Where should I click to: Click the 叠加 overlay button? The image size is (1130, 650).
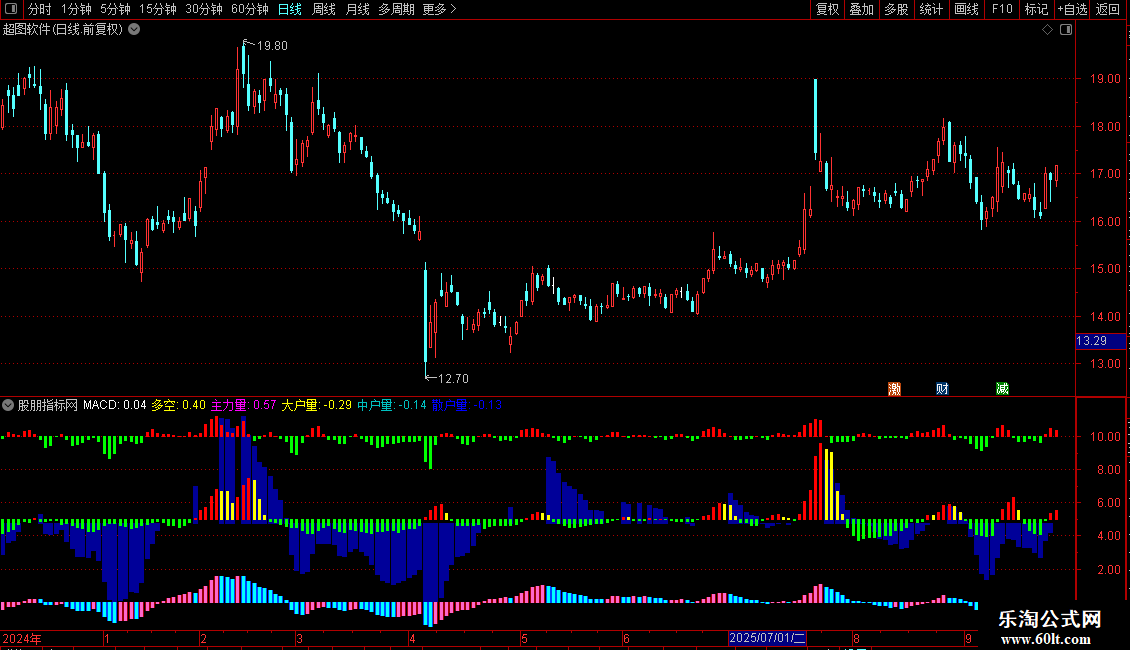tap(861, 9)
